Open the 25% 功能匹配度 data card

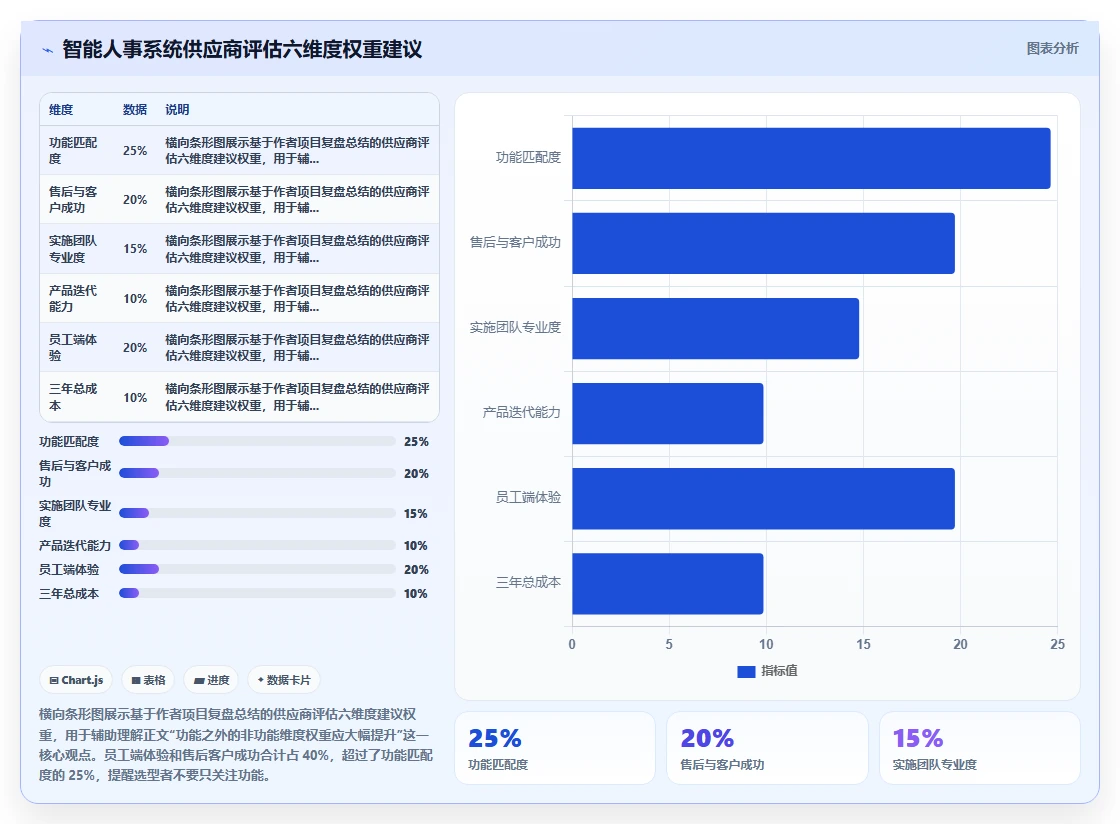click(554, 748)
